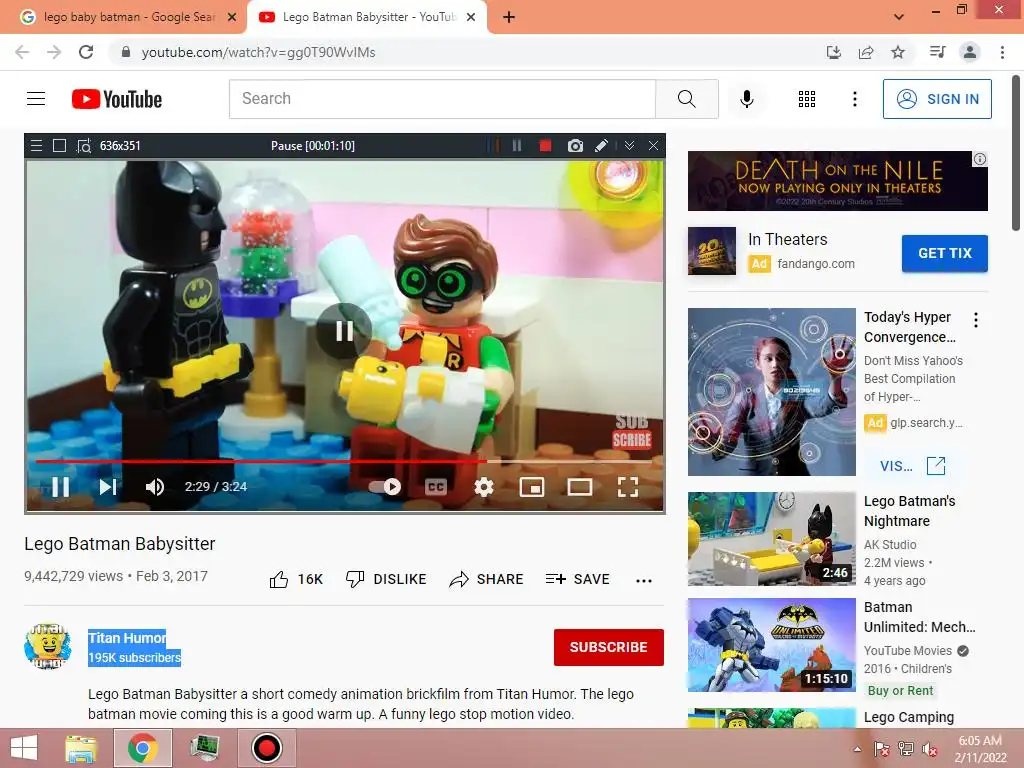Screen dimensions: 1024x768
Task: Skip to next video
Action: [x=108, y=487]
